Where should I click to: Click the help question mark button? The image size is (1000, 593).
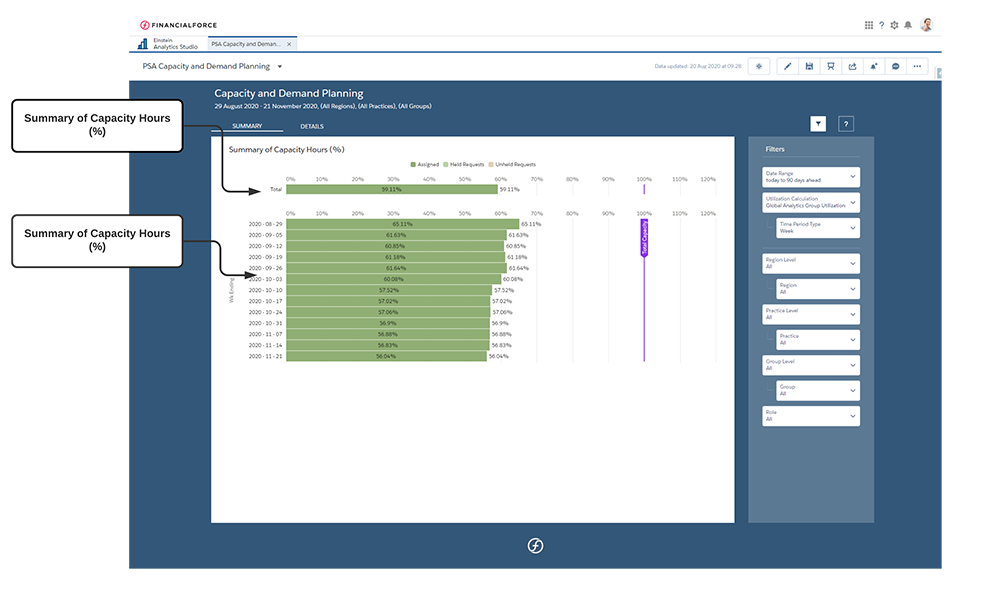[845, 122]
